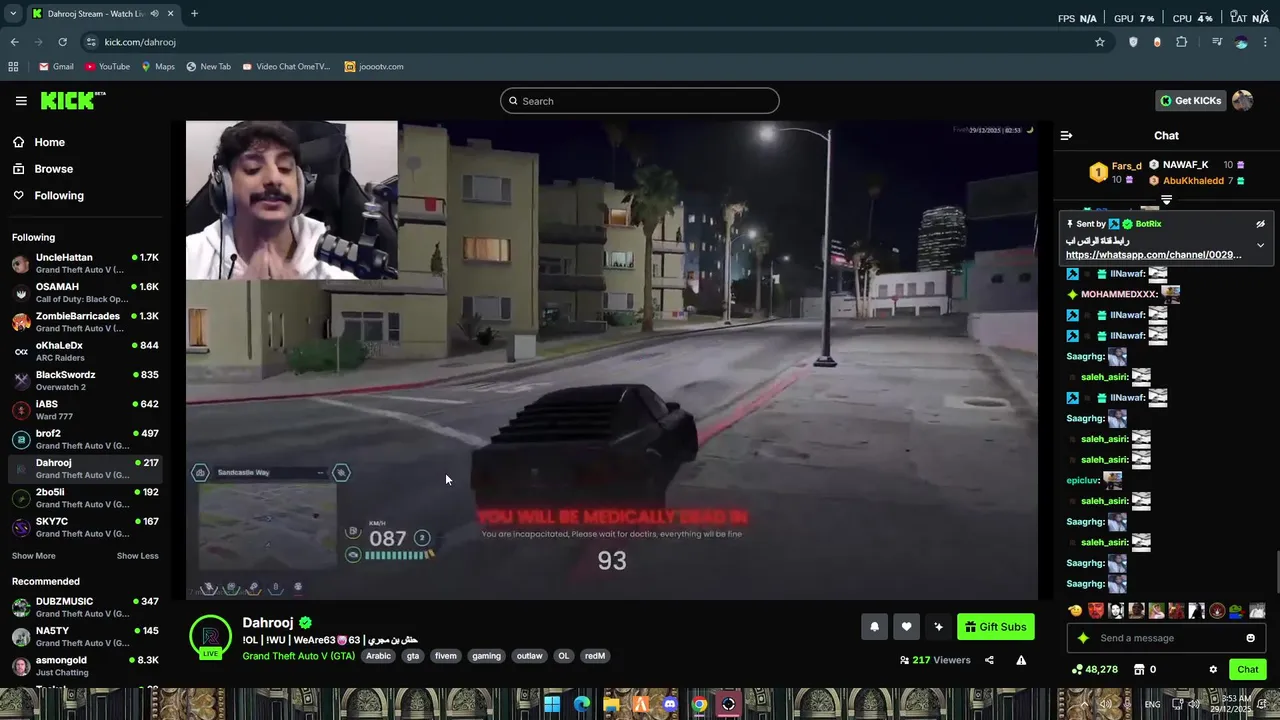
Task: Open jooootv.com bookmark
Action: point(374,67)
